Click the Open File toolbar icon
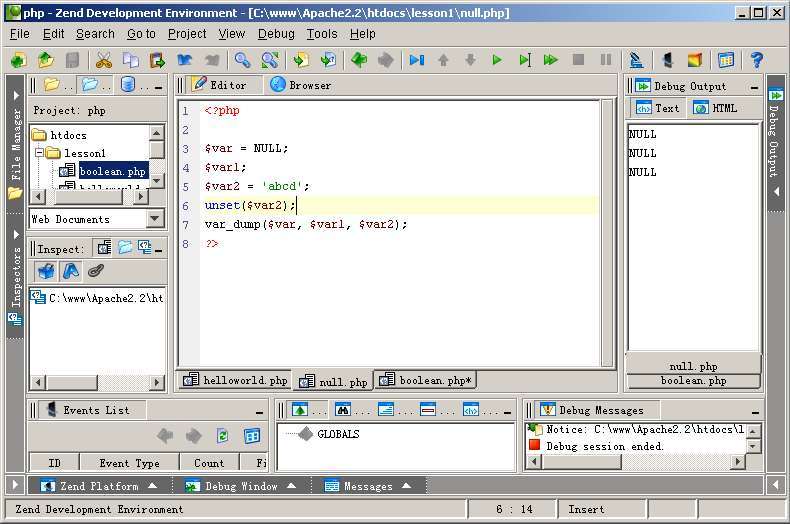The height and width of the screenshot is (524, 790). (x=46, y=60)
